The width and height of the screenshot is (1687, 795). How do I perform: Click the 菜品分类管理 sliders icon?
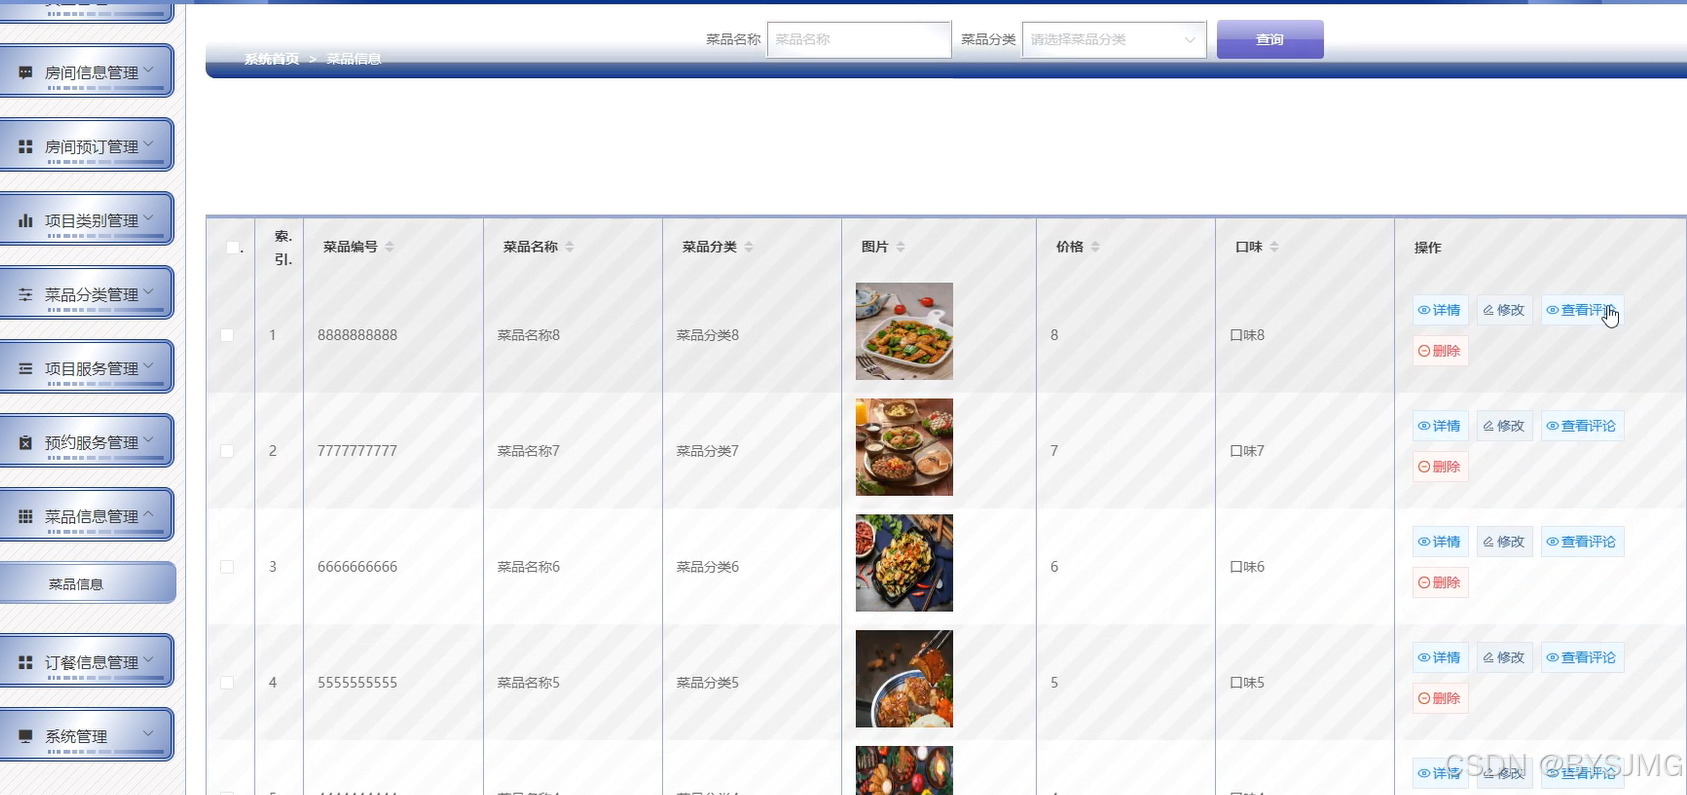pyautogui.click(x=26, y=295)
